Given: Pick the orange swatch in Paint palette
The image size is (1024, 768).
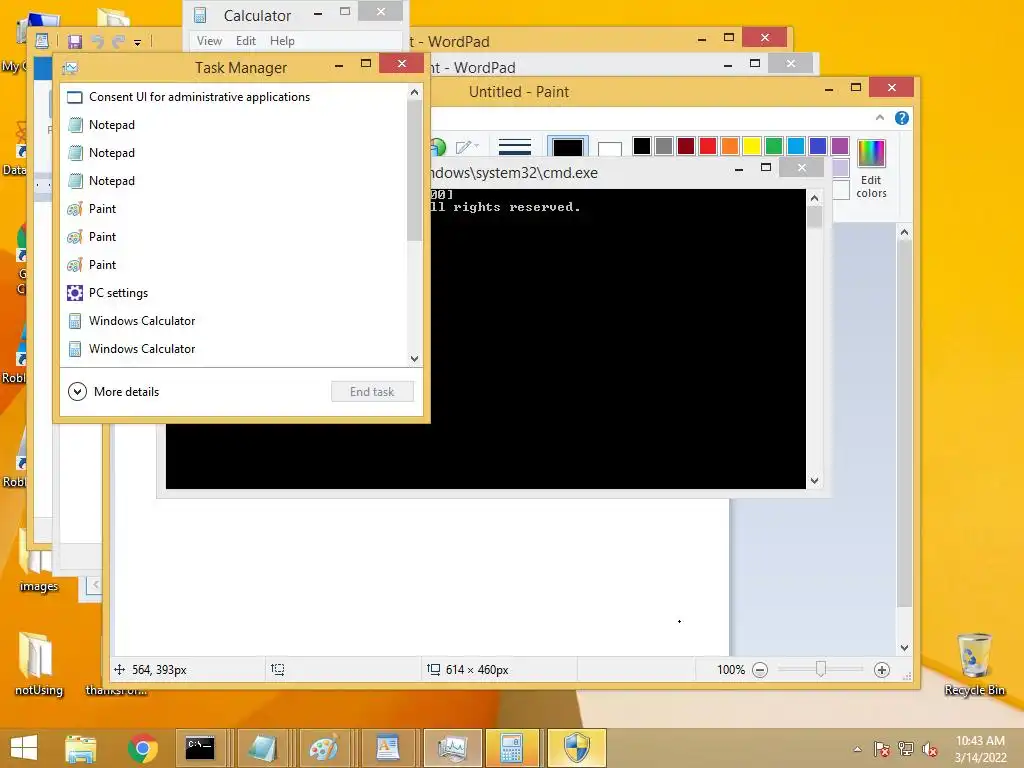Looking at the screenshot, I should point(730,146).
